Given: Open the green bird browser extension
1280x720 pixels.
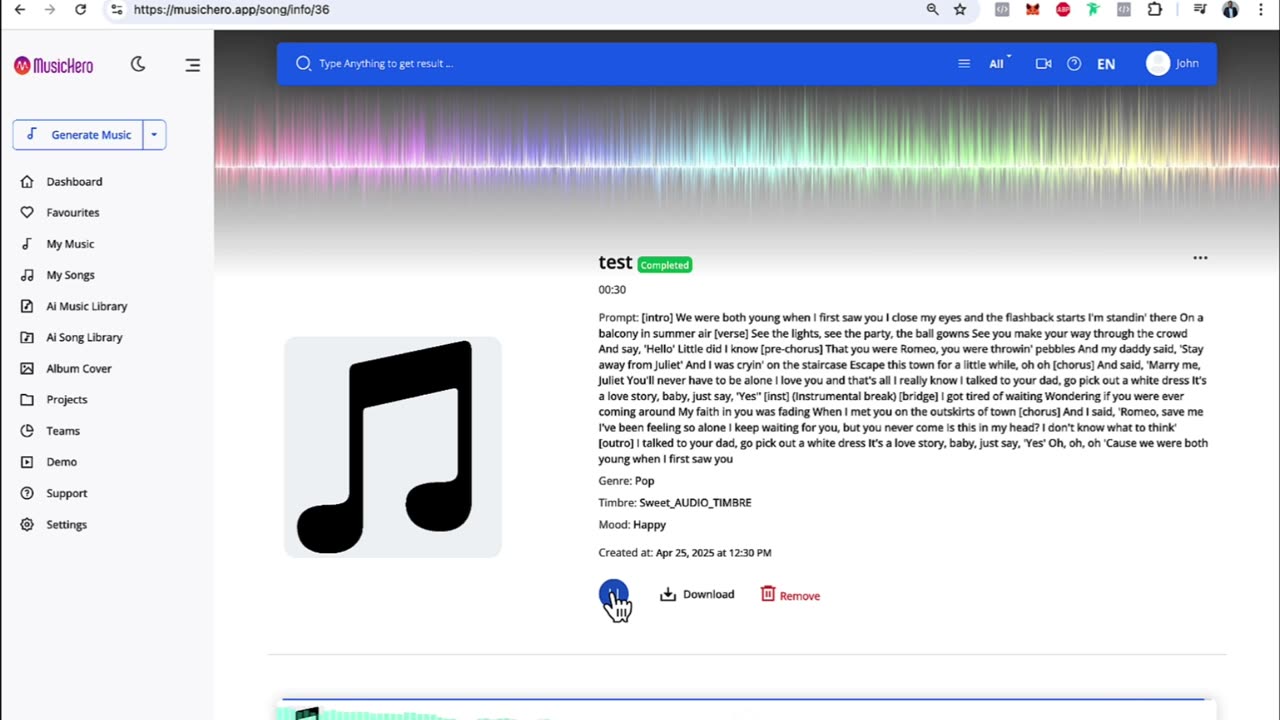Looking at the screenshot, I should click(x=1093, y=9).
